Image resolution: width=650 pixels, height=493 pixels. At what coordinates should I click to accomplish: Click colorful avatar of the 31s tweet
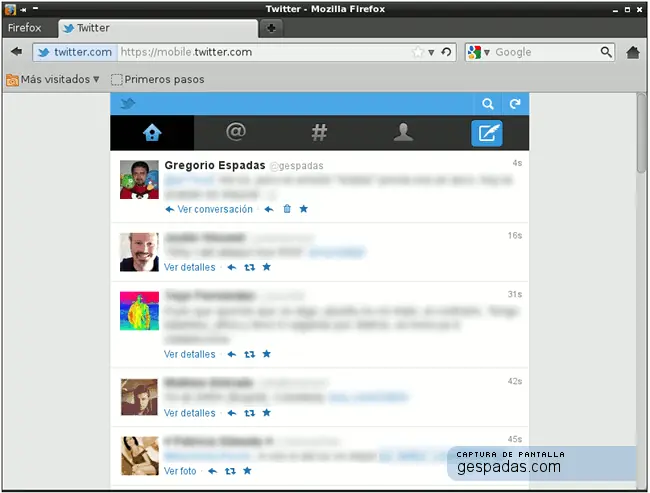click(139, 311)
